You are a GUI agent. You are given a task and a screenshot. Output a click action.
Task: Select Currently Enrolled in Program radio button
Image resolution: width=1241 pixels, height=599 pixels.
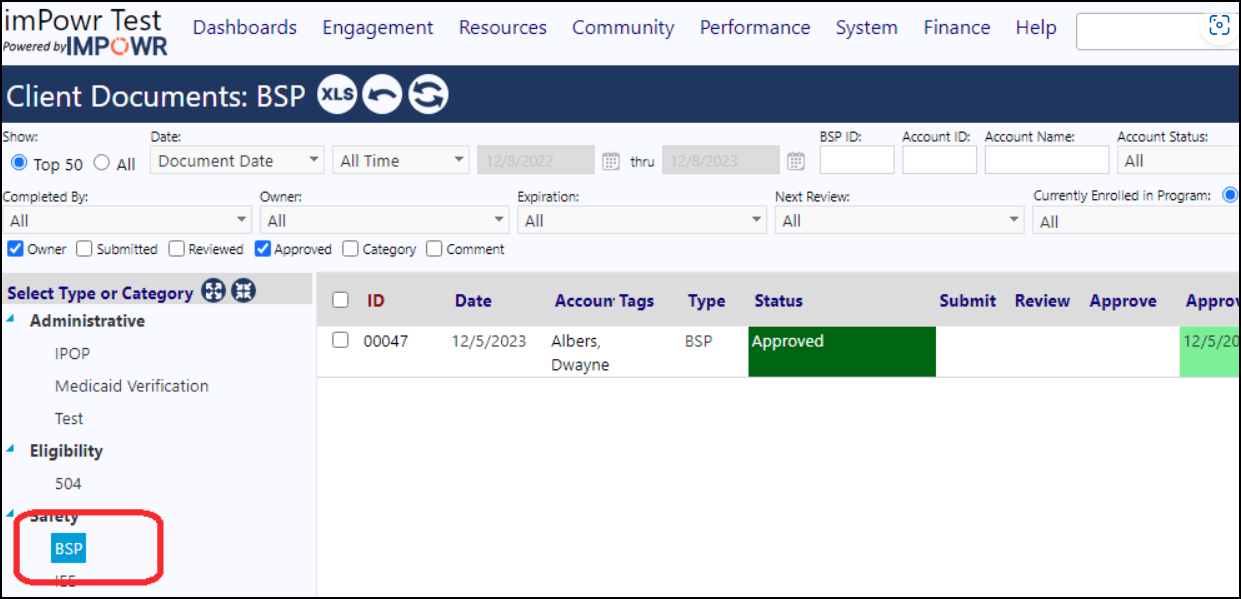point(1231,195)
